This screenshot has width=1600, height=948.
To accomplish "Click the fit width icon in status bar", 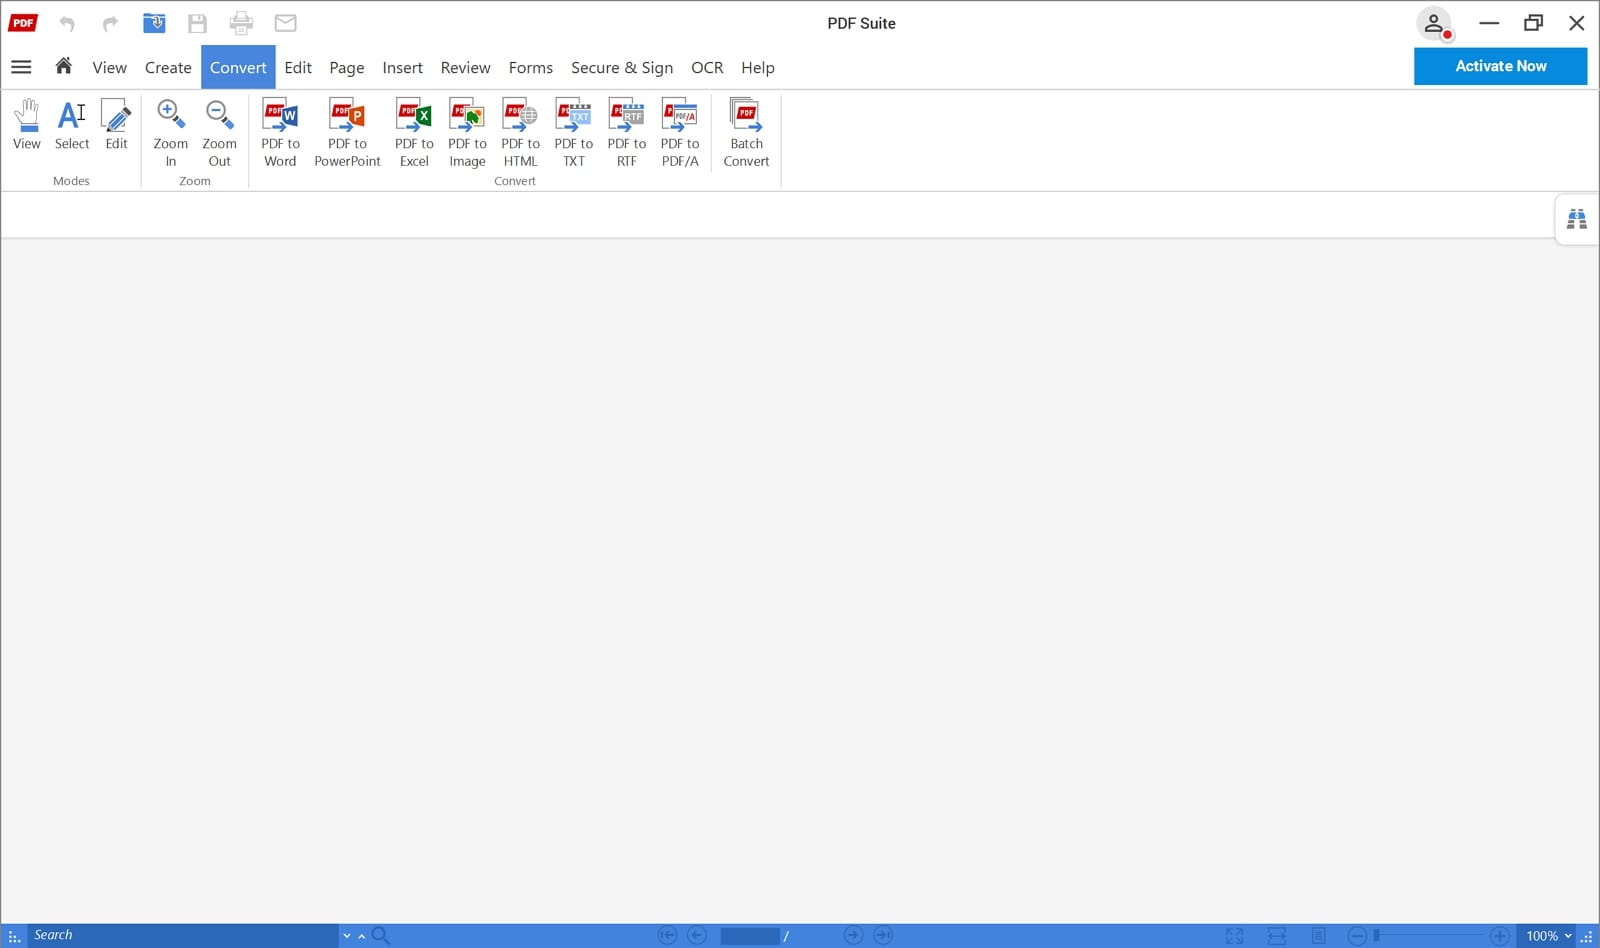I will (1276, 936).
